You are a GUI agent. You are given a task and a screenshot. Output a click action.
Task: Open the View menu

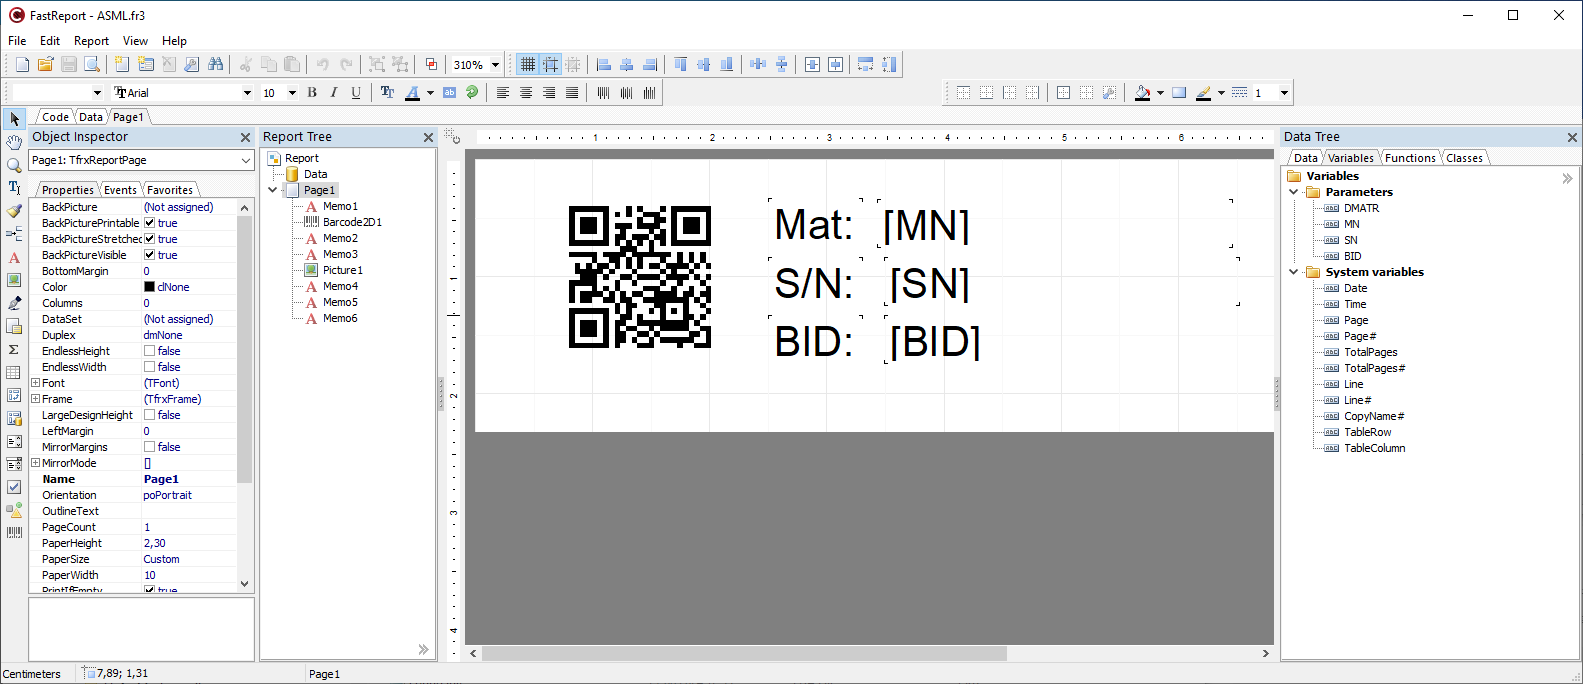(x=135, y=41)
